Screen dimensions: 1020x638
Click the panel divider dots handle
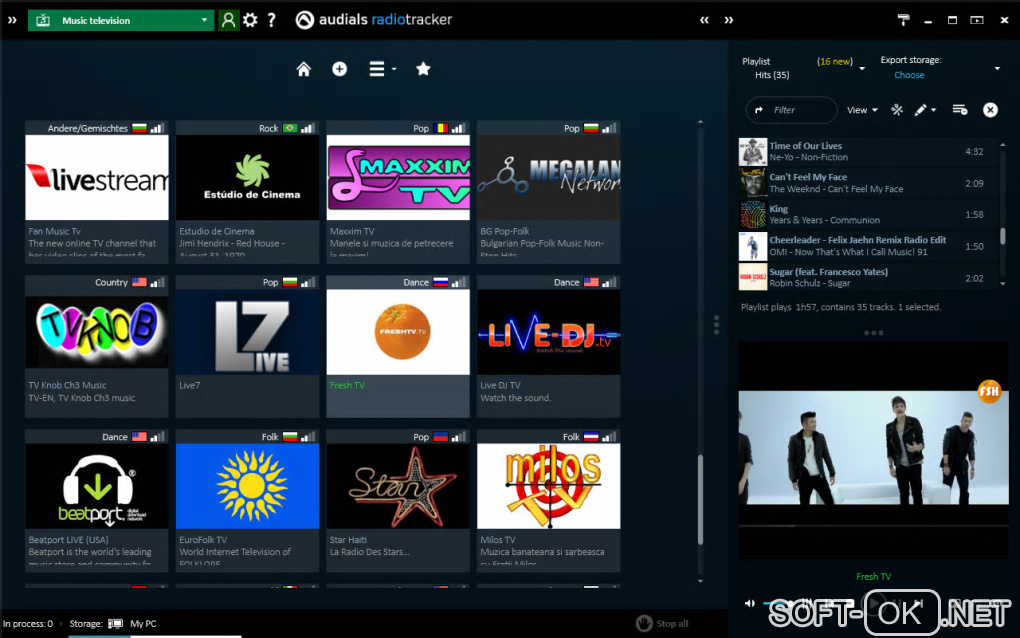(716, 325)
